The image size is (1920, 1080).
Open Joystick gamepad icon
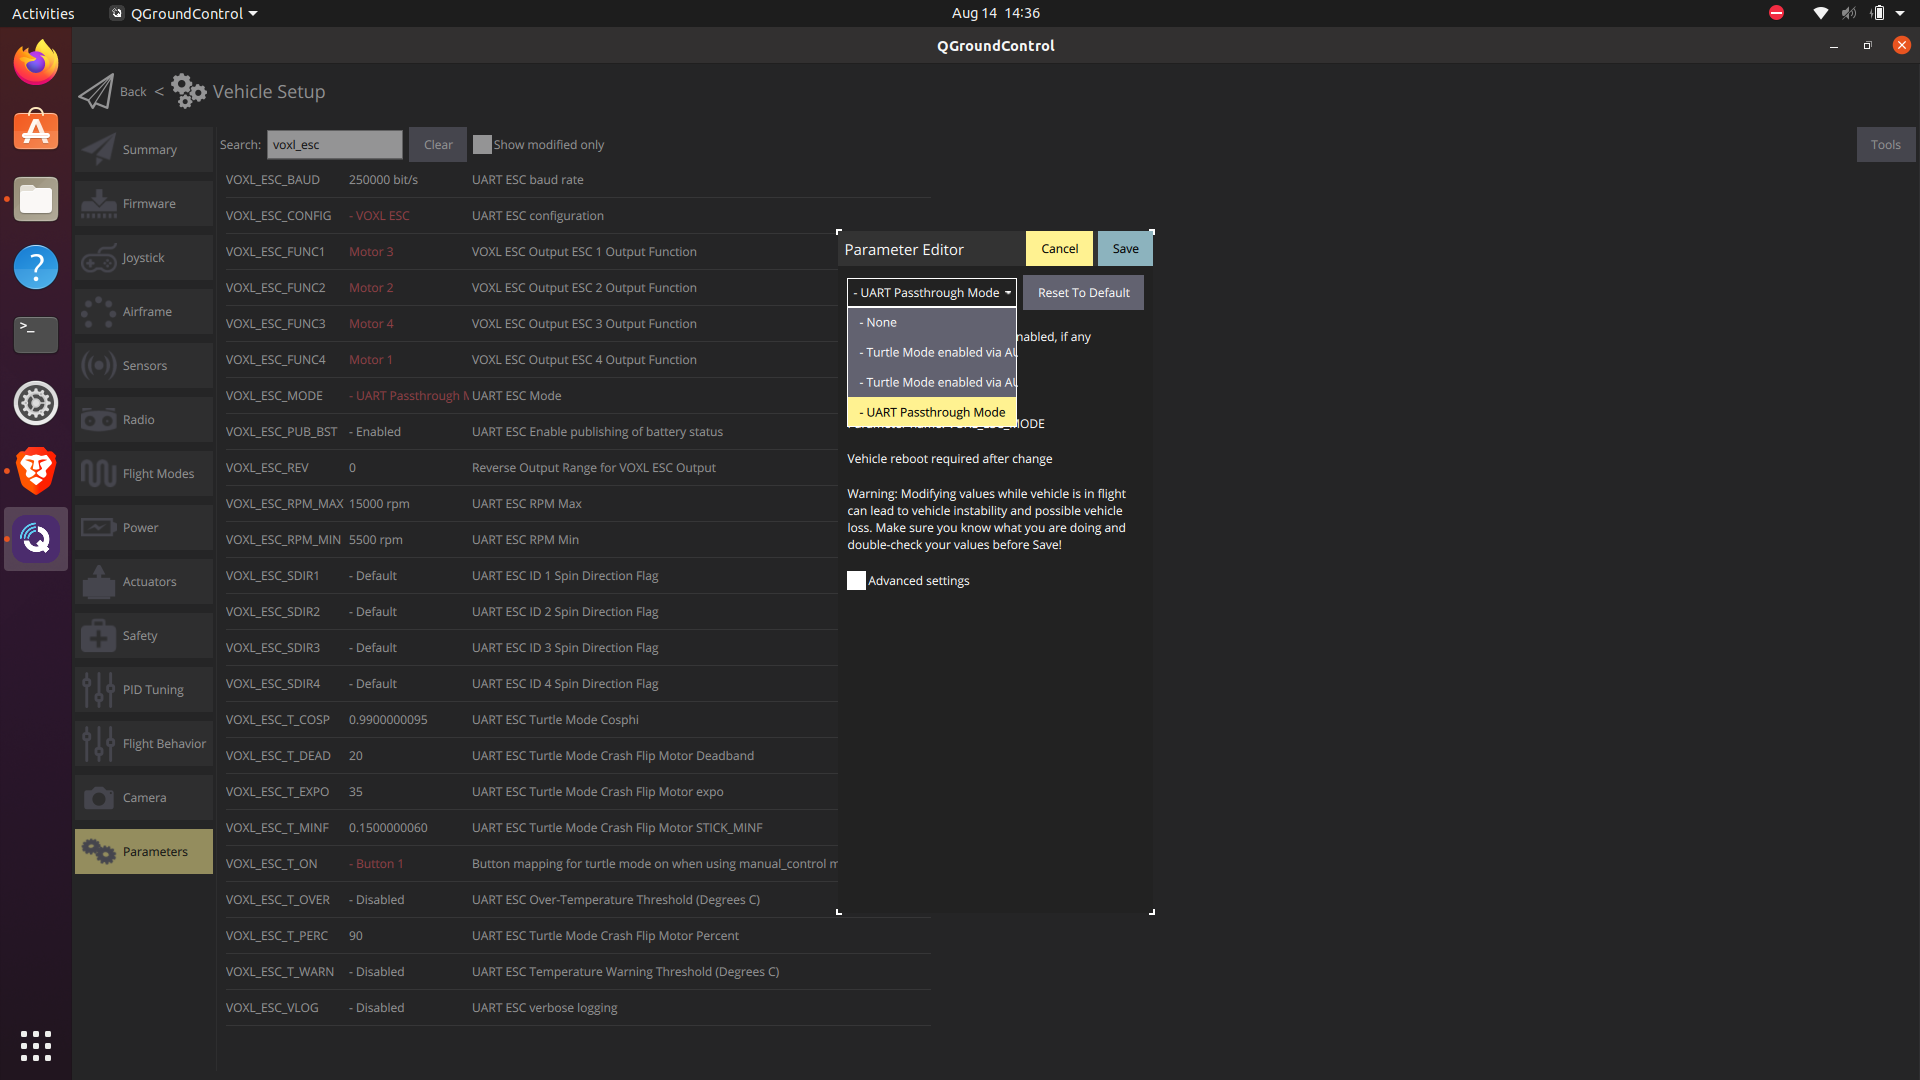pyautogui.click(x=98, y=257)
